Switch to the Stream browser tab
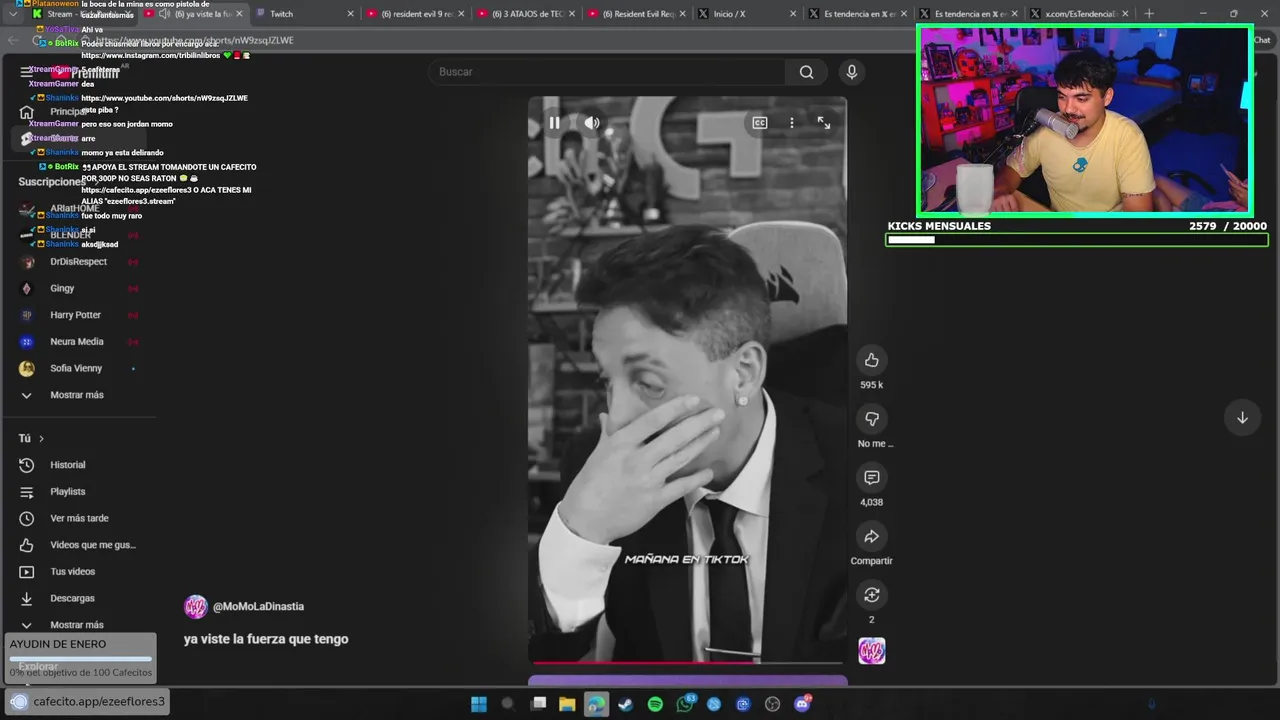 click(x=80, y=14)
